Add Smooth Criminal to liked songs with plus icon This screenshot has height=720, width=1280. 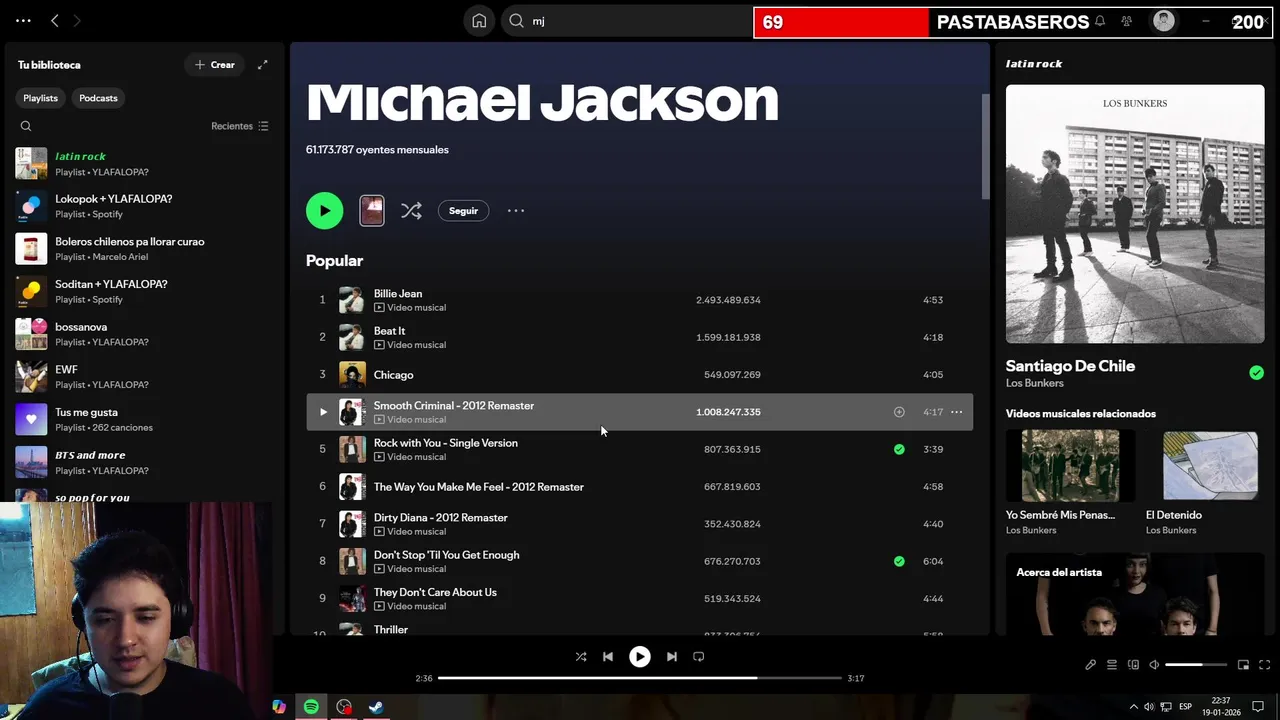(x=899, y=412)
